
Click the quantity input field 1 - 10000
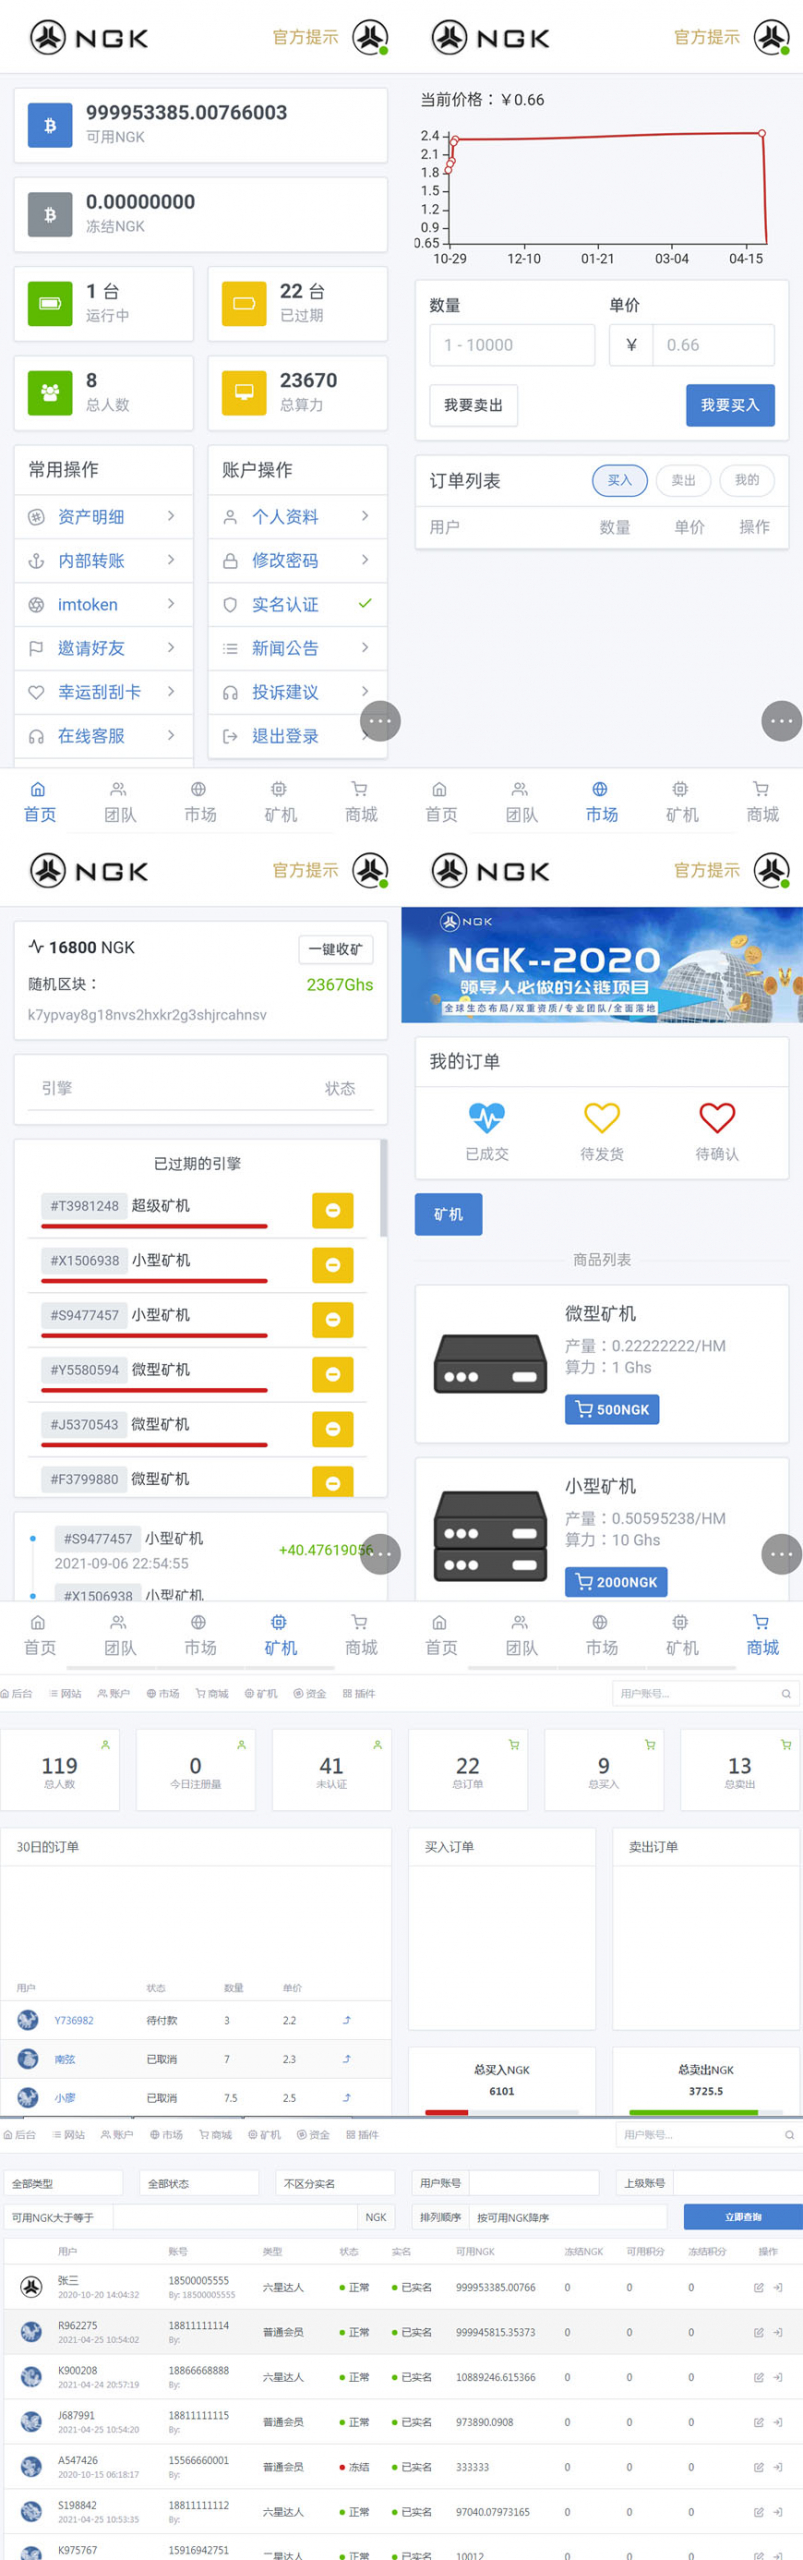pyautogui.click(x=512, y=345)
